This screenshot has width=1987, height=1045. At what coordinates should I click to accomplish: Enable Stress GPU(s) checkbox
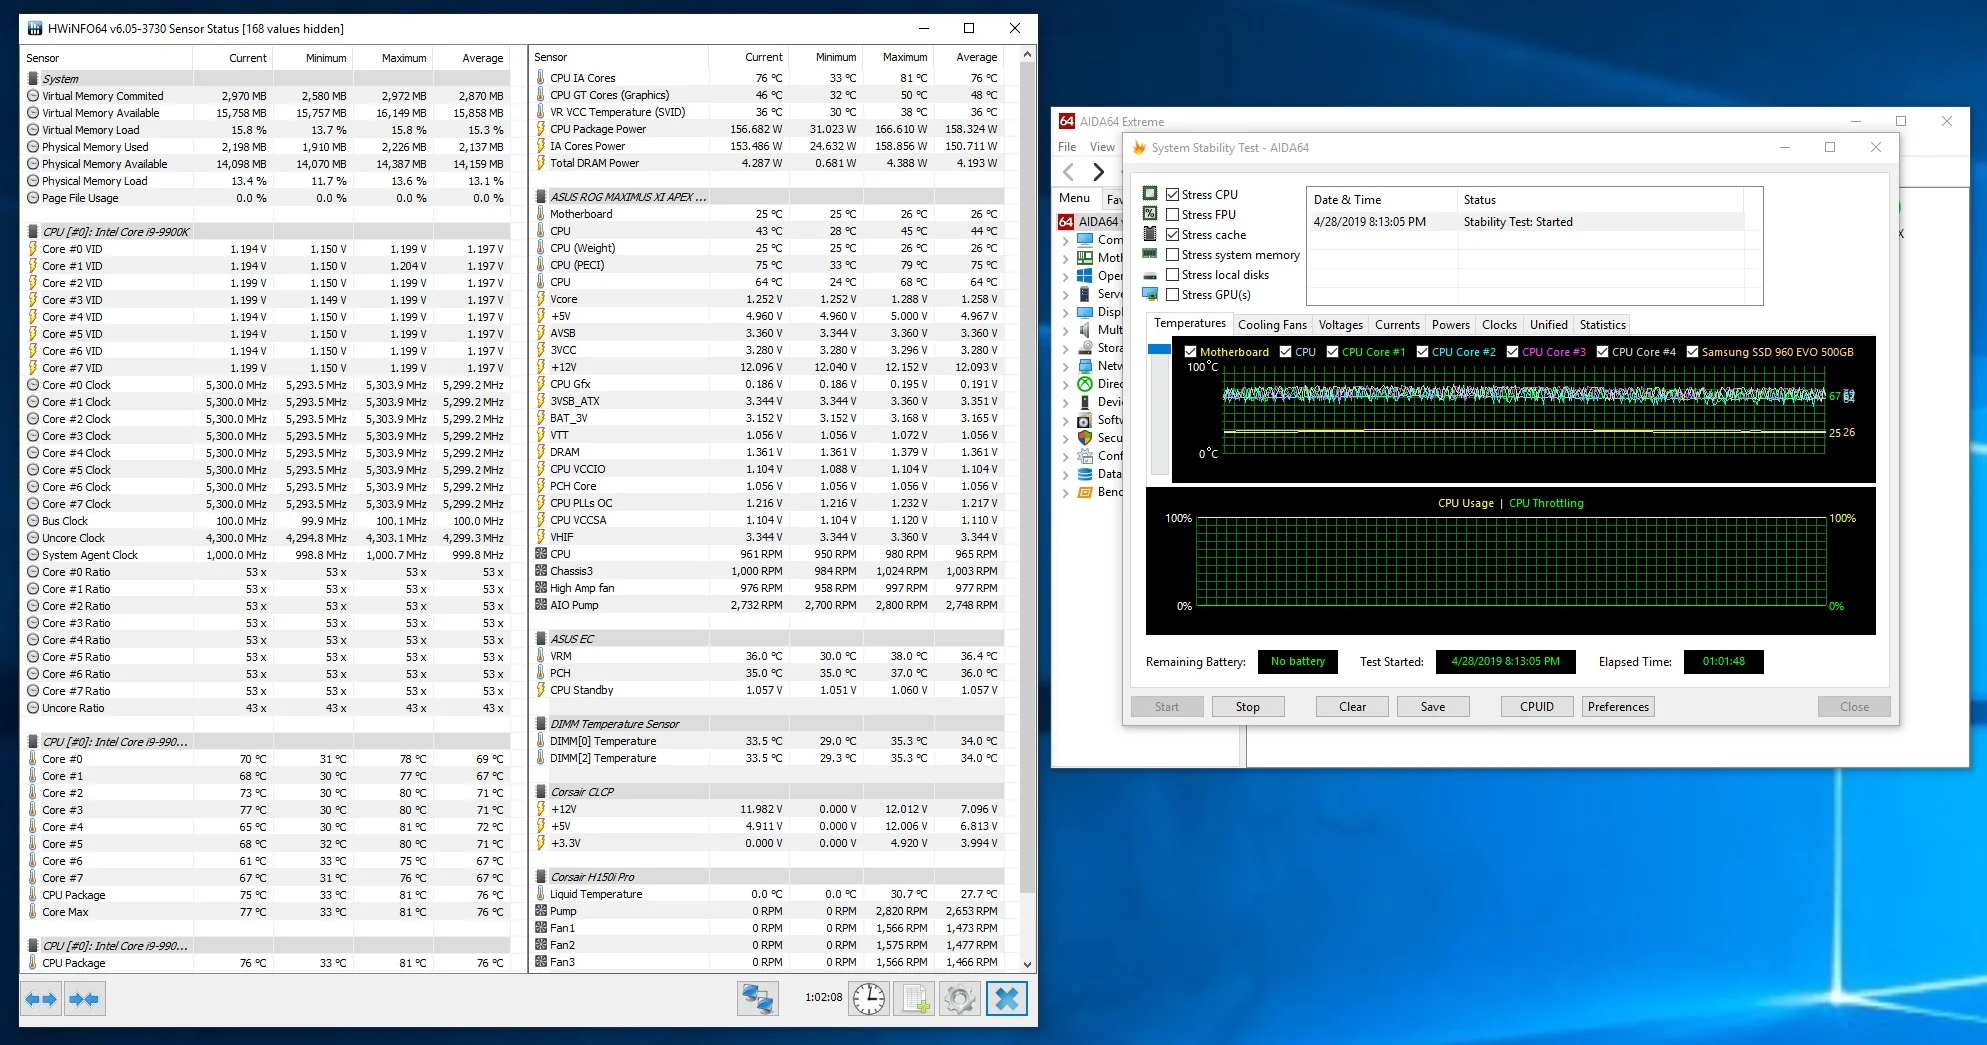(x=1173, y=294)
